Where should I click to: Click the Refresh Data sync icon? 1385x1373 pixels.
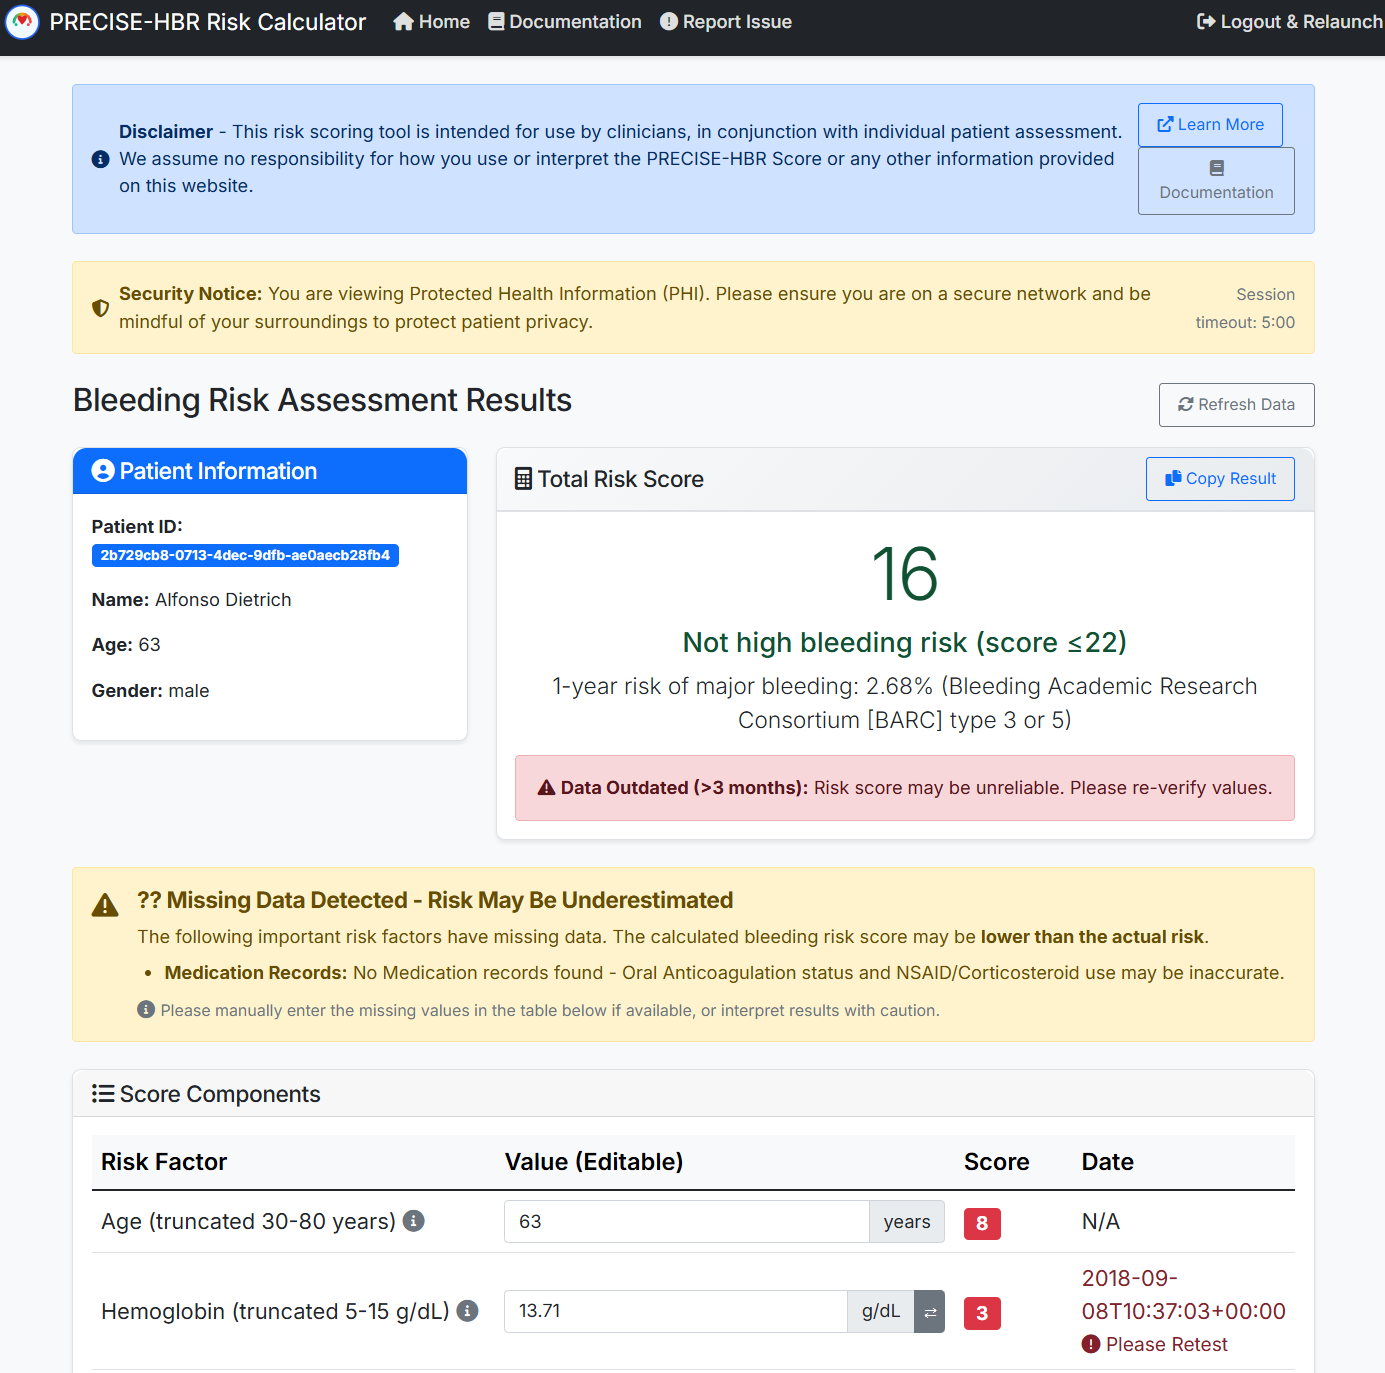(1186, 405)
